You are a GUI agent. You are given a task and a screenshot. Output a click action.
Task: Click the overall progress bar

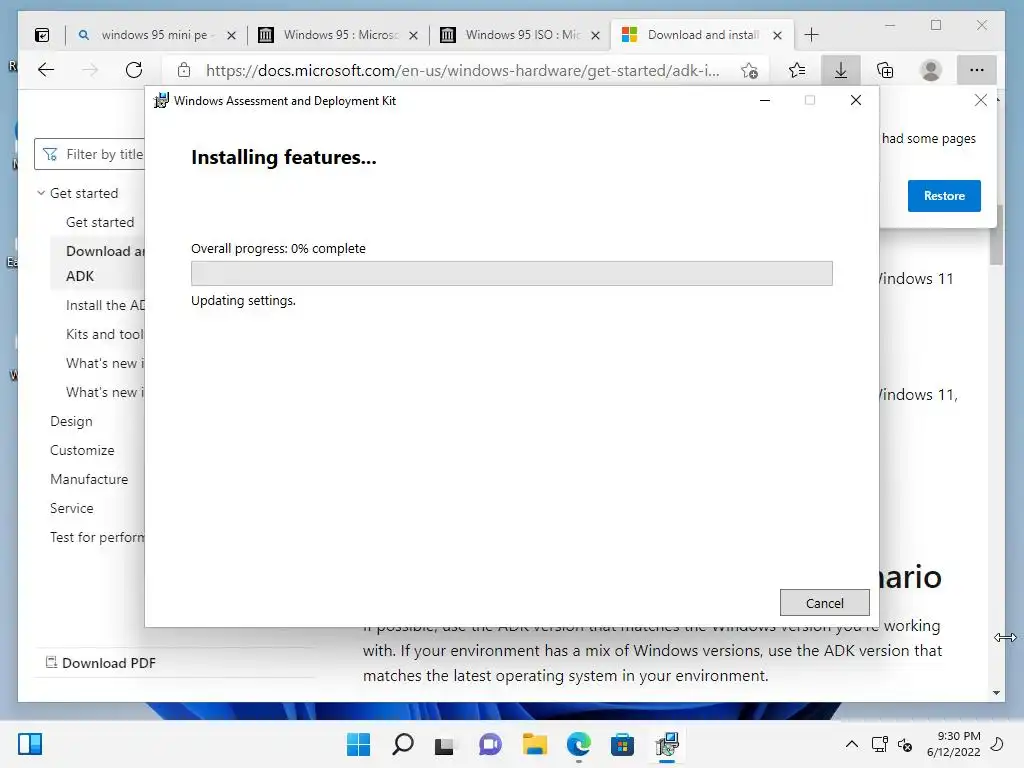point(511,274)
